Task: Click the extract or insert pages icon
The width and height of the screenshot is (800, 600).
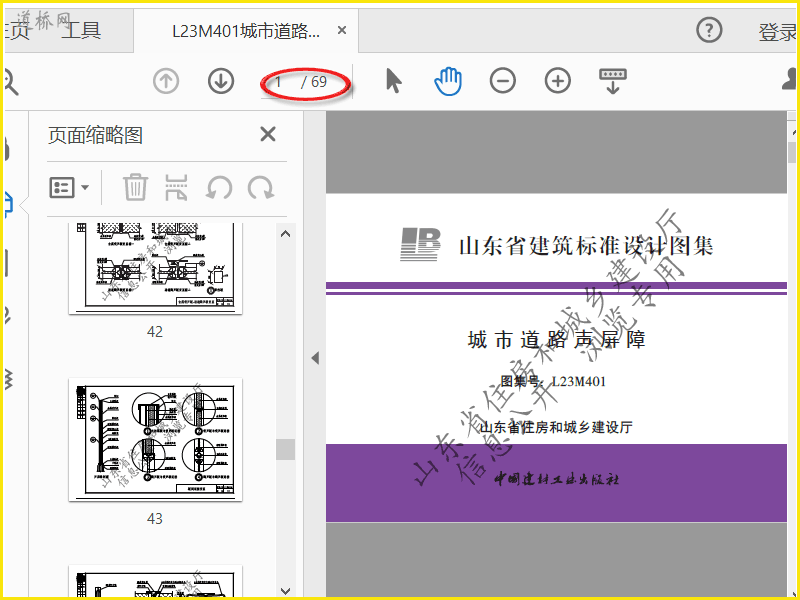Action: point(177,187)
